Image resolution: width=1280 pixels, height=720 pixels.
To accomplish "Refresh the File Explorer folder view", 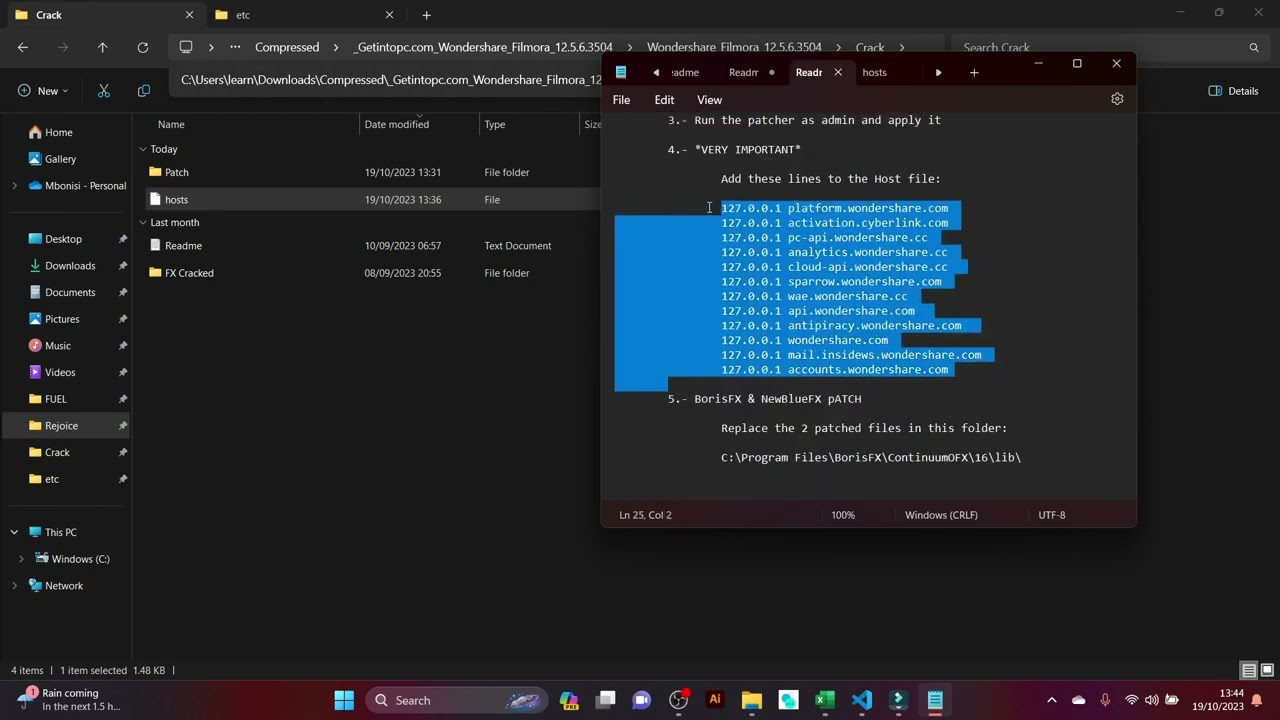I will (x=143, y=47).
